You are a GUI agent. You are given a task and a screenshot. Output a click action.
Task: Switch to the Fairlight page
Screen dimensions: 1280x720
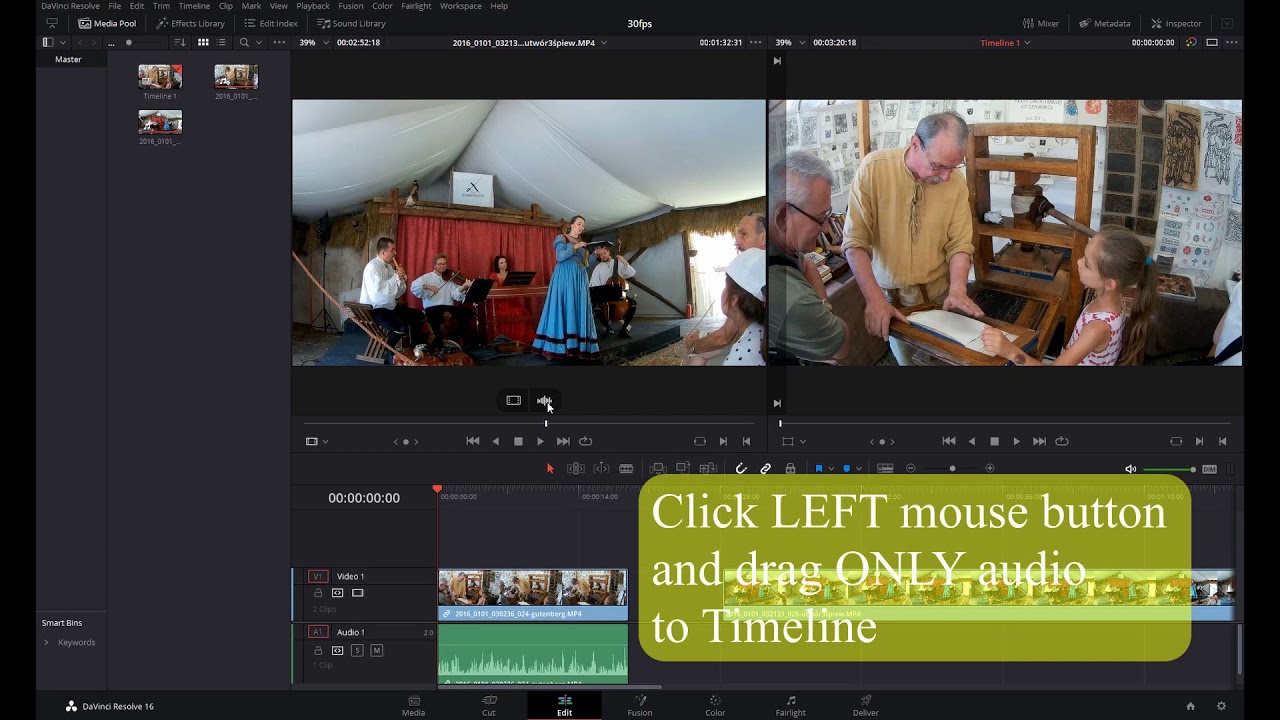[790, 705]
